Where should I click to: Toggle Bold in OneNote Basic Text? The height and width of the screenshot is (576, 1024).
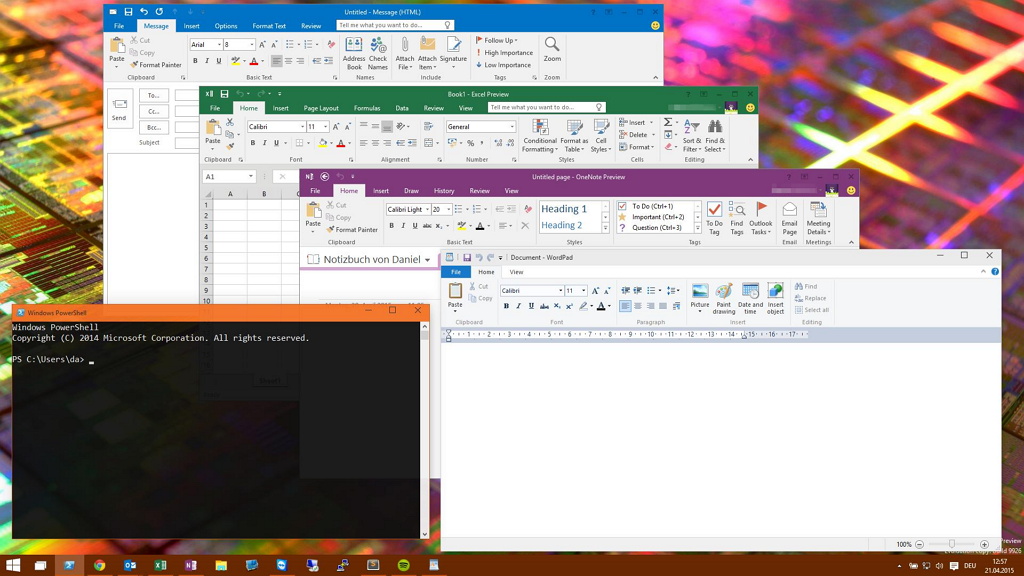tap(391, 225)
